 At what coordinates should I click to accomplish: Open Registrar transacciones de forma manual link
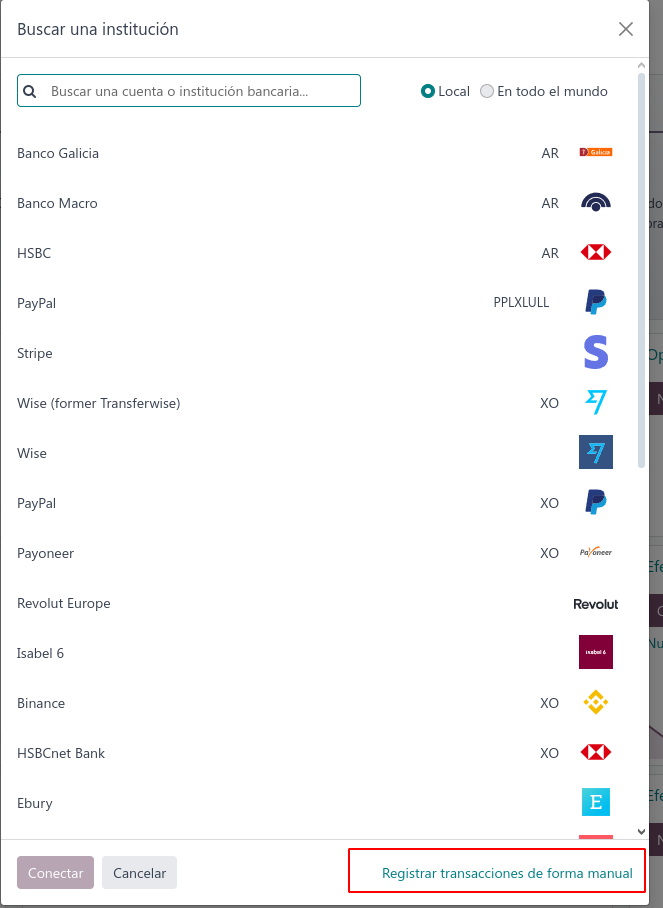507,873
